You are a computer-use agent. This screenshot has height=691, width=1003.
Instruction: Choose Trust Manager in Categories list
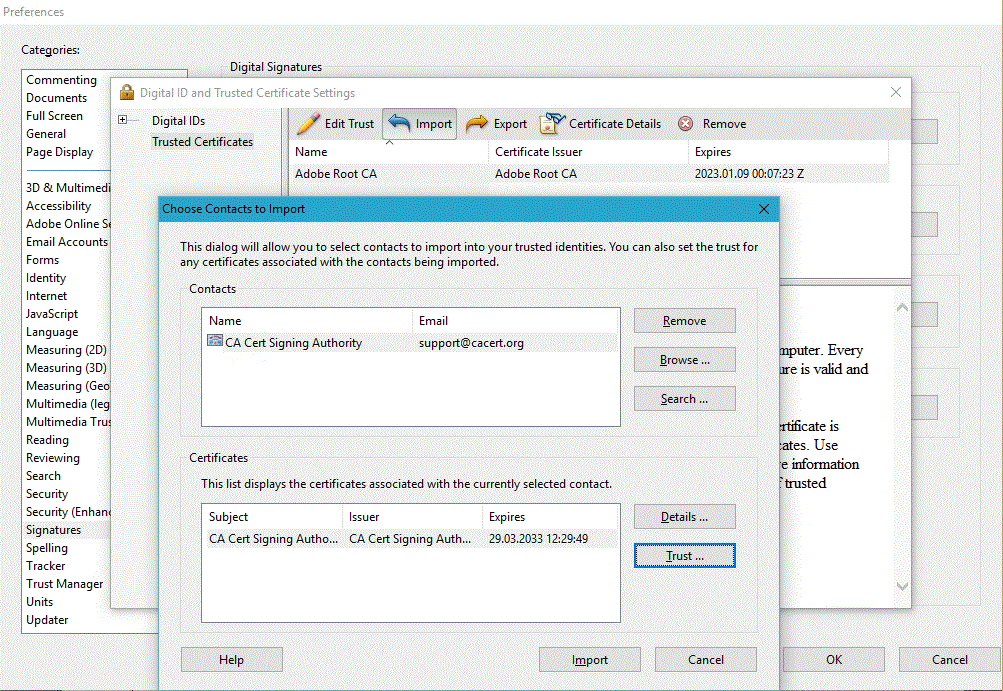(x=64, y=584)
